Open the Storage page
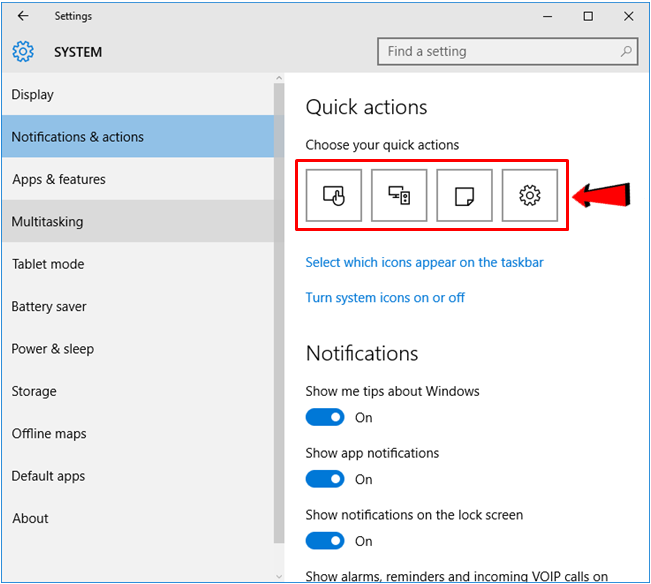This screenshot has height=584, width=651. tap(137, 391)
